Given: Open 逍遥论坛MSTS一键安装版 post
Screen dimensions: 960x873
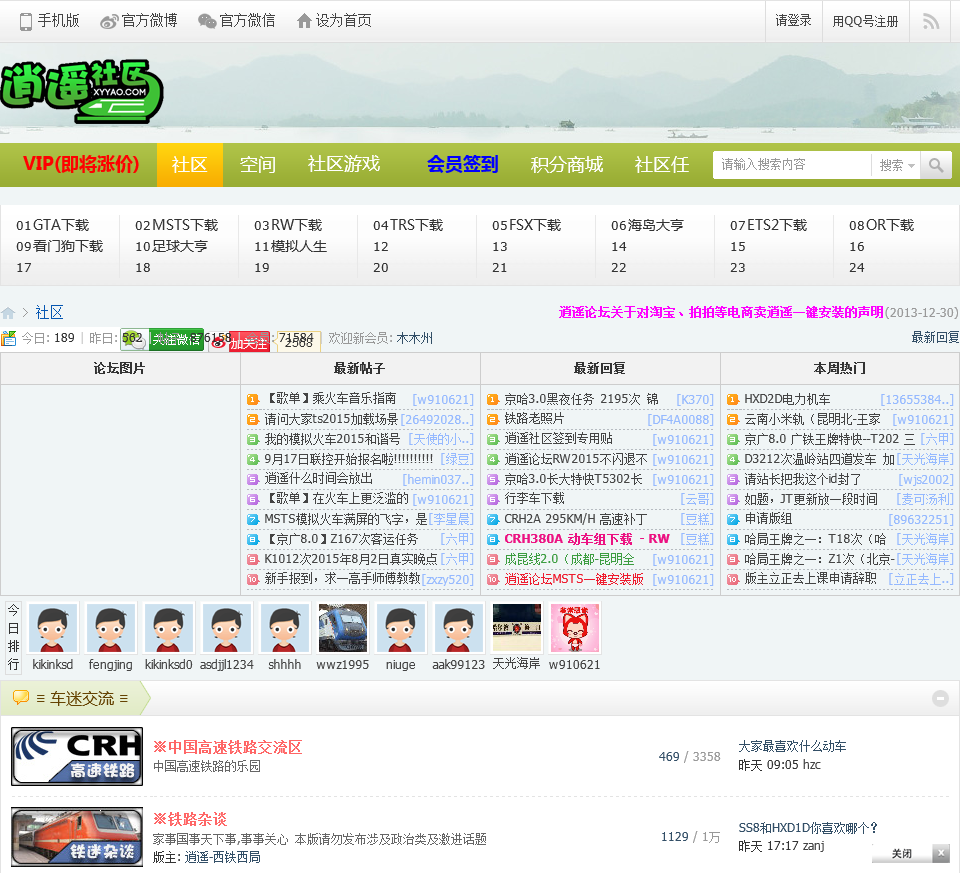Looking at the screenshot, I should coord(574,579).
